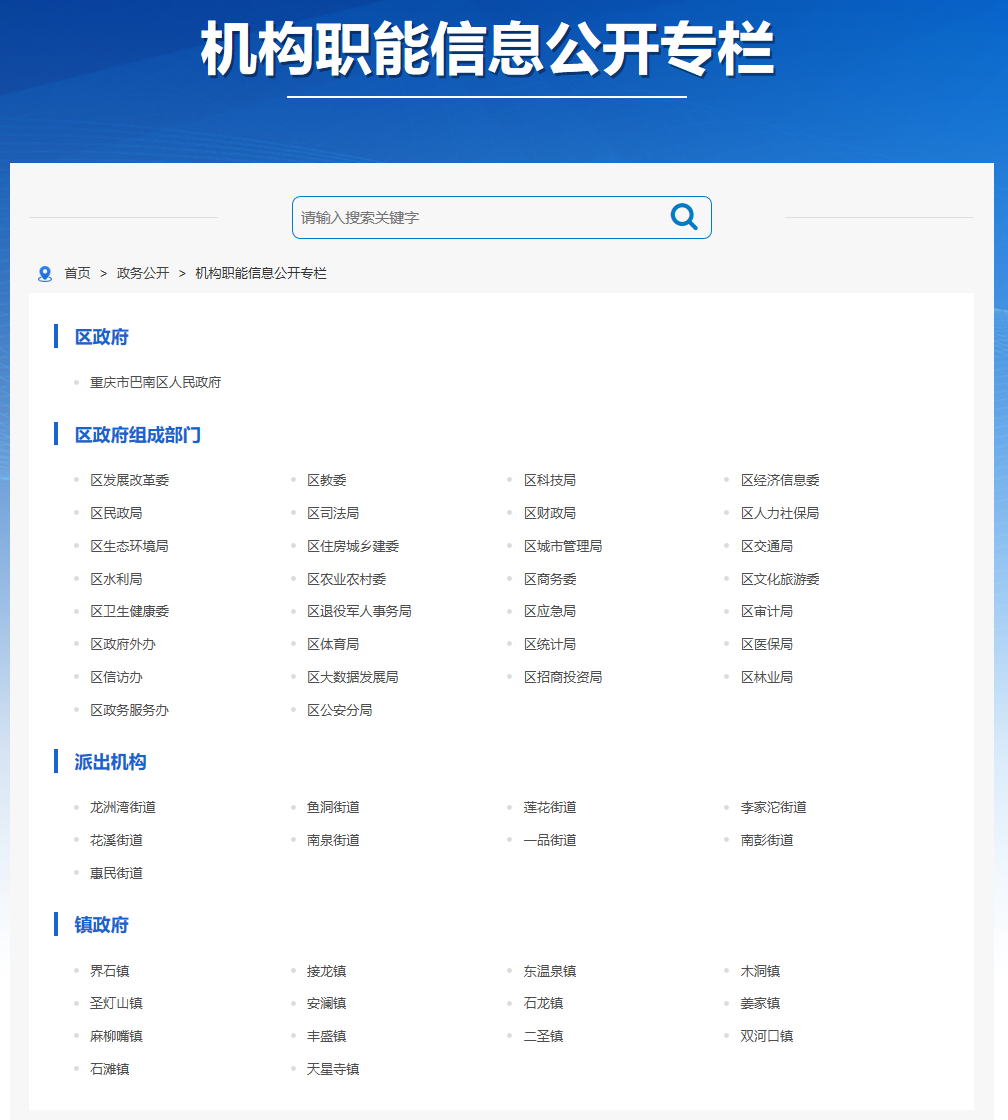The height and width of the screenshot is (1120, 1008).
Task: Open 区卫生健康委 link
Action: [129, 611]
